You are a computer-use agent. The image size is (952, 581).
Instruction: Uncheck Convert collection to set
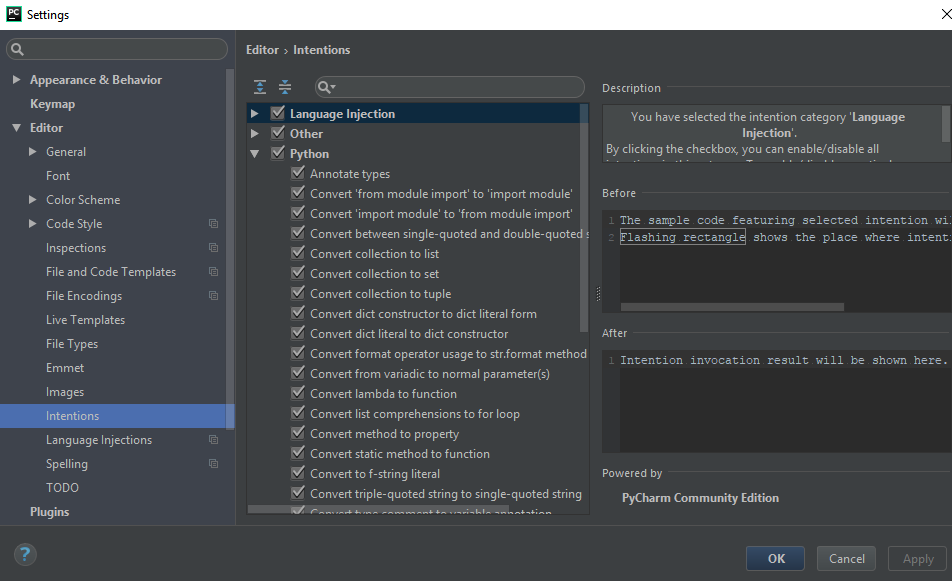click(298, 273)
